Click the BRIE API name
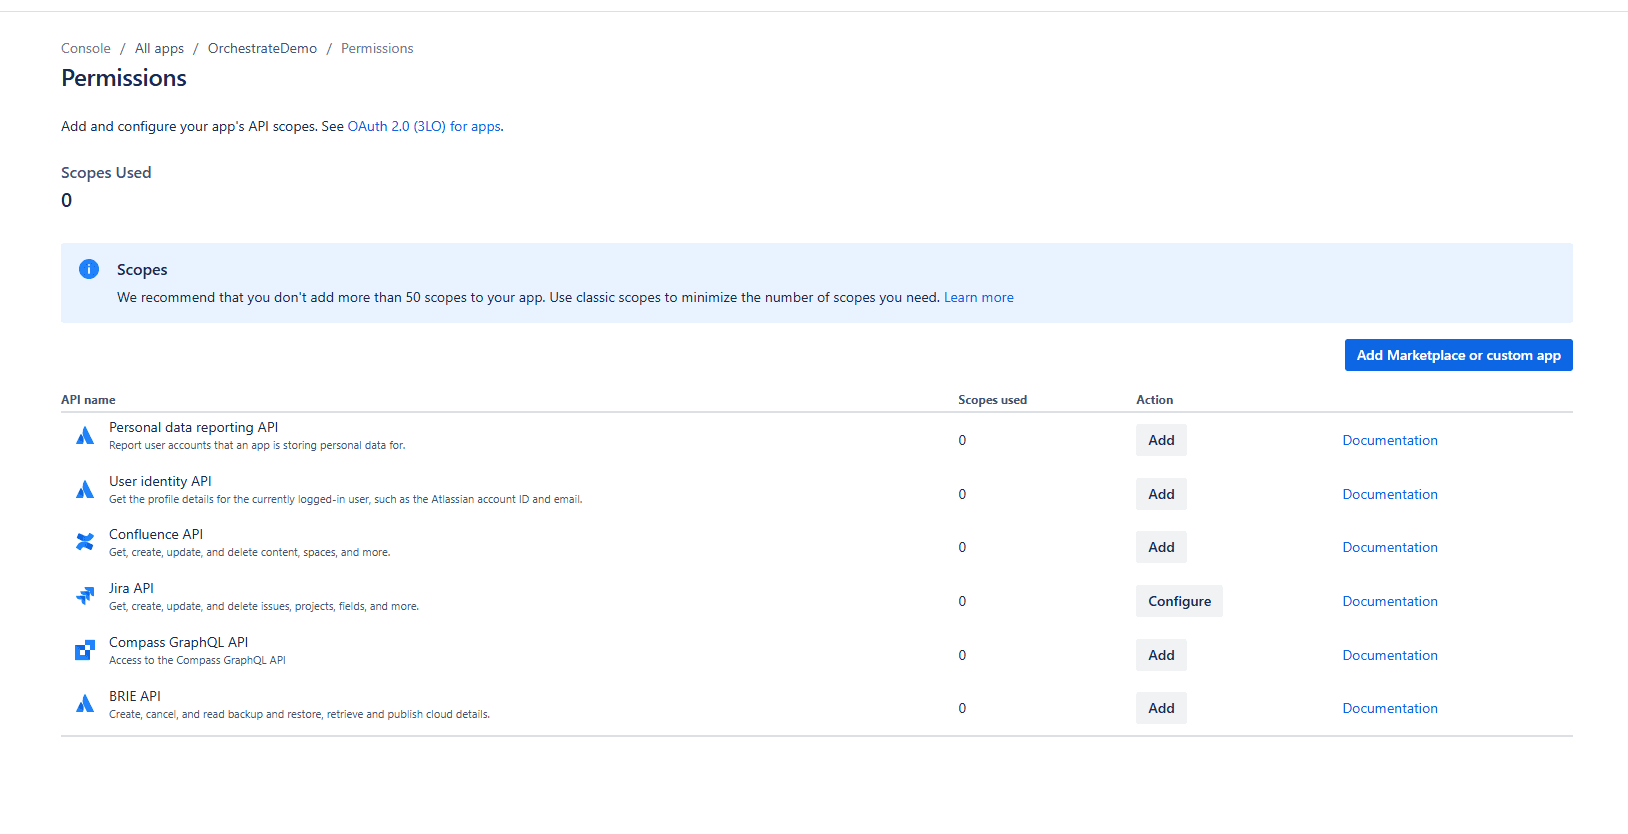Viewport: 1628px width, 834px height. (135, 696)
